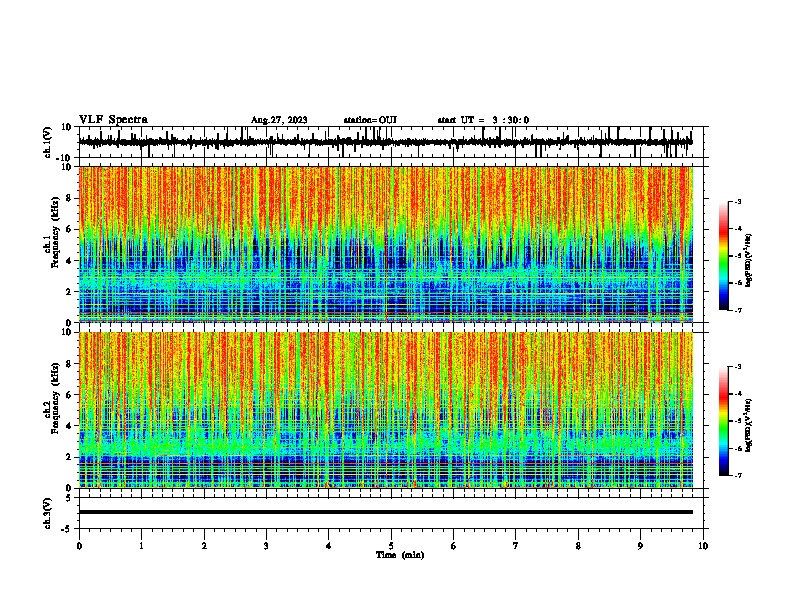Click the "-7" label below the ch.2 color scale
This screenshot has width=792, height=612.
738,476
